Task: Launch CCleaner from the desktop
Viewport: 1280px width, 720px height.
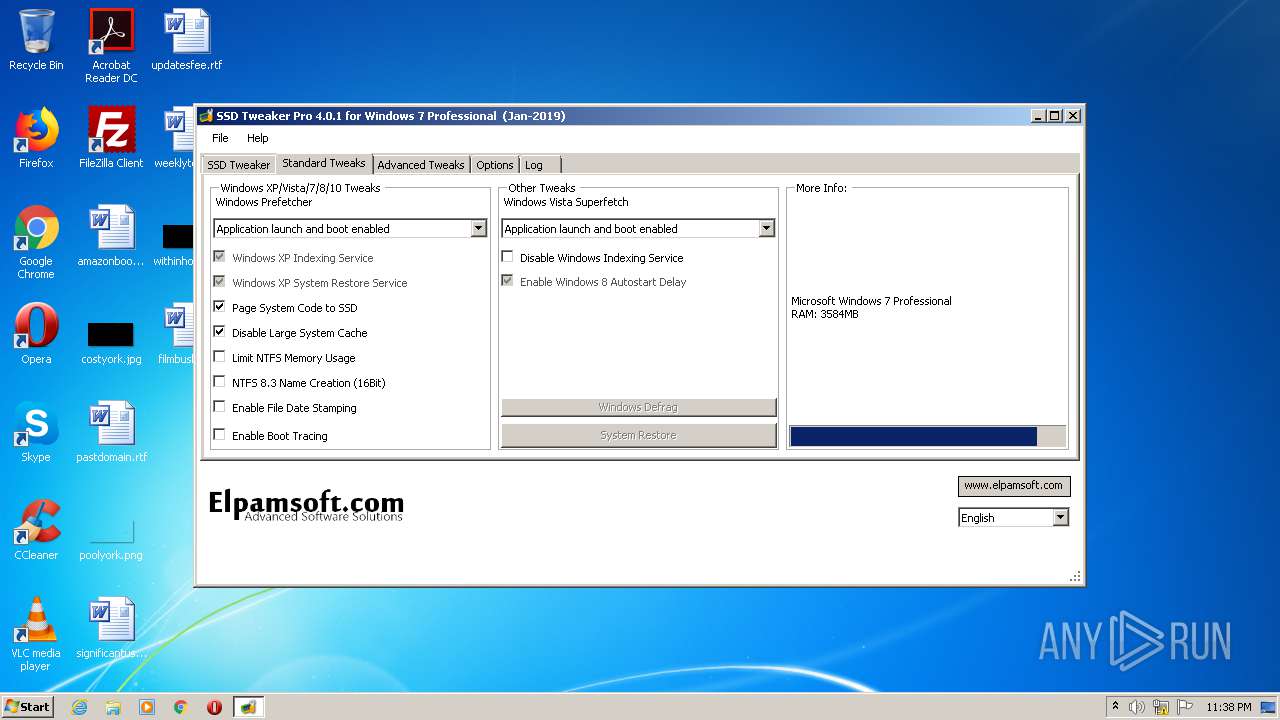Action: point(36,530)
